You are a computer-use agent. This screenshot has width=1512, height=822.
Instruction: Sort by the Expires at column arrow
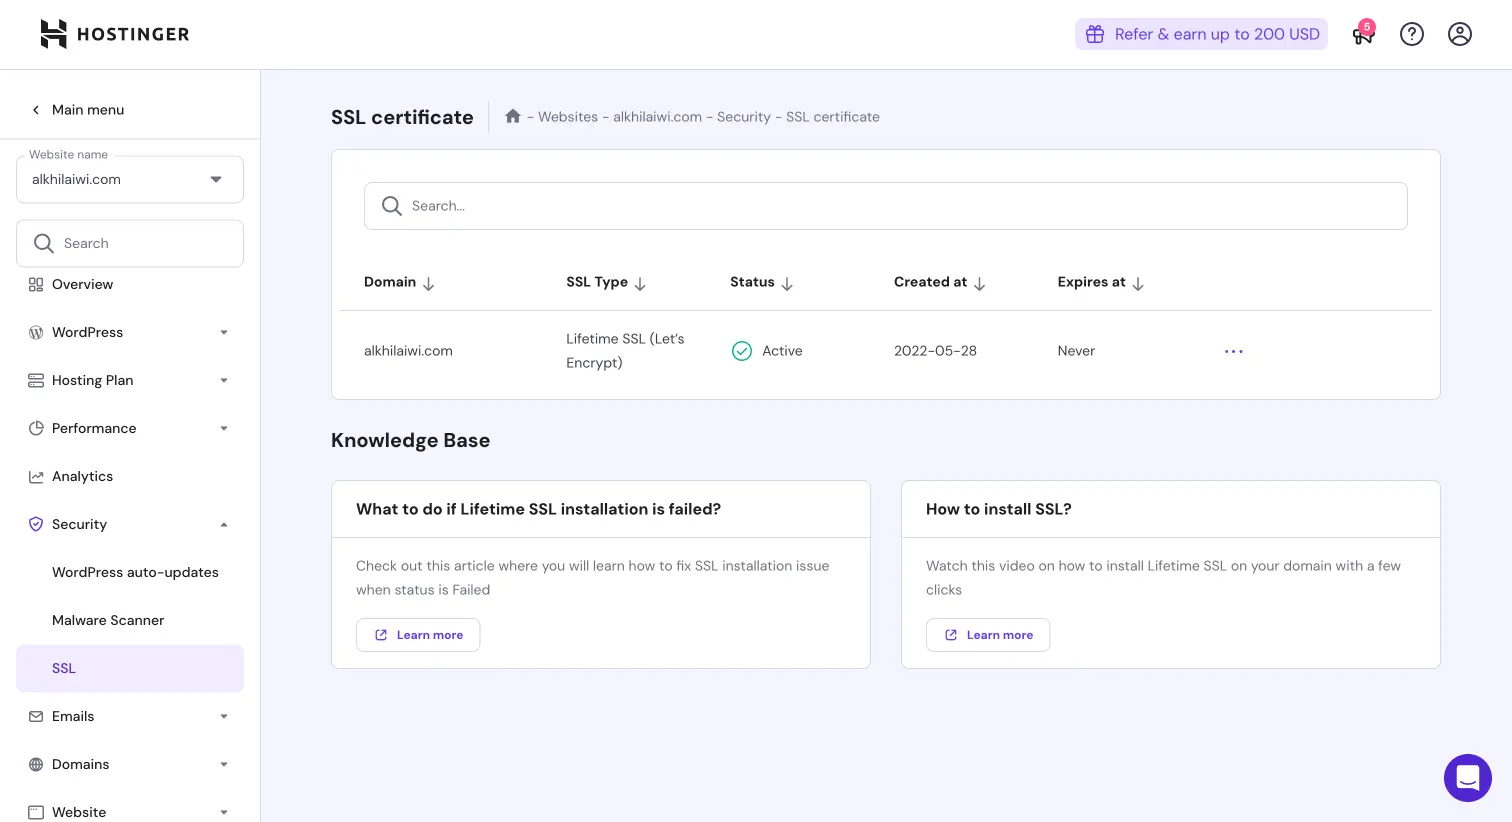1138,284
